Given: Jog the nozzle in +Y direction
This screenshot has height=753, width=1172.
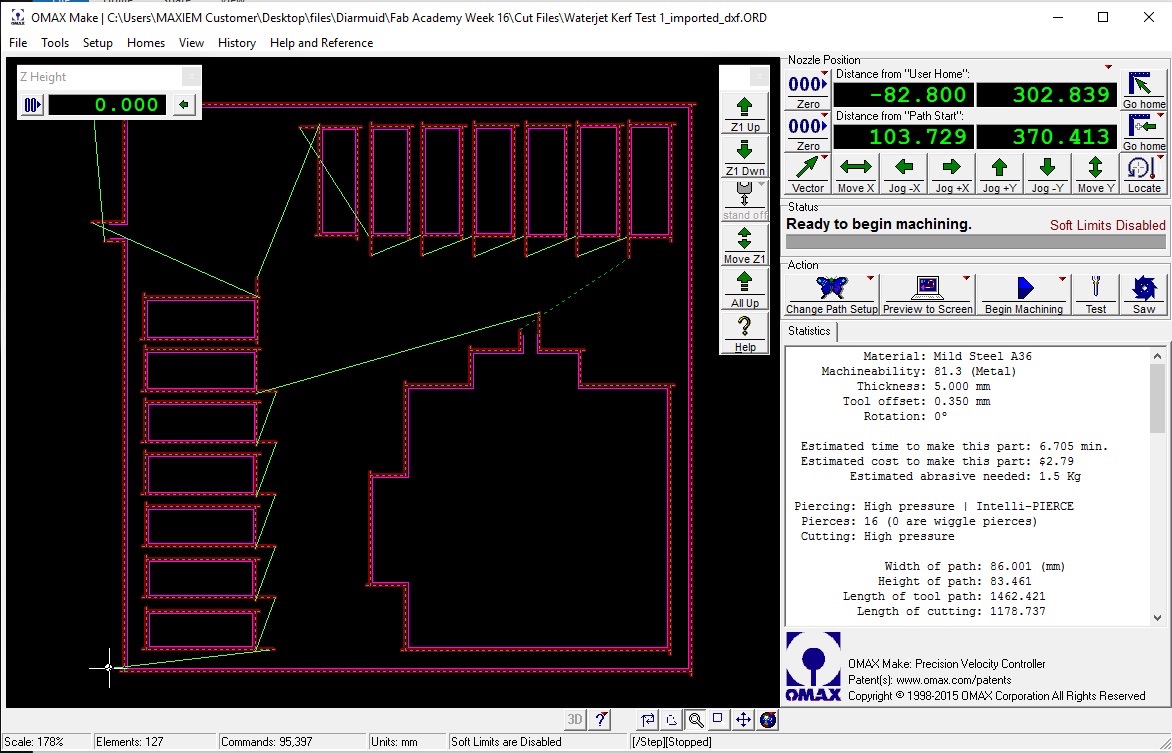Looking at the screenshot, I should click(x=999, y=174).
